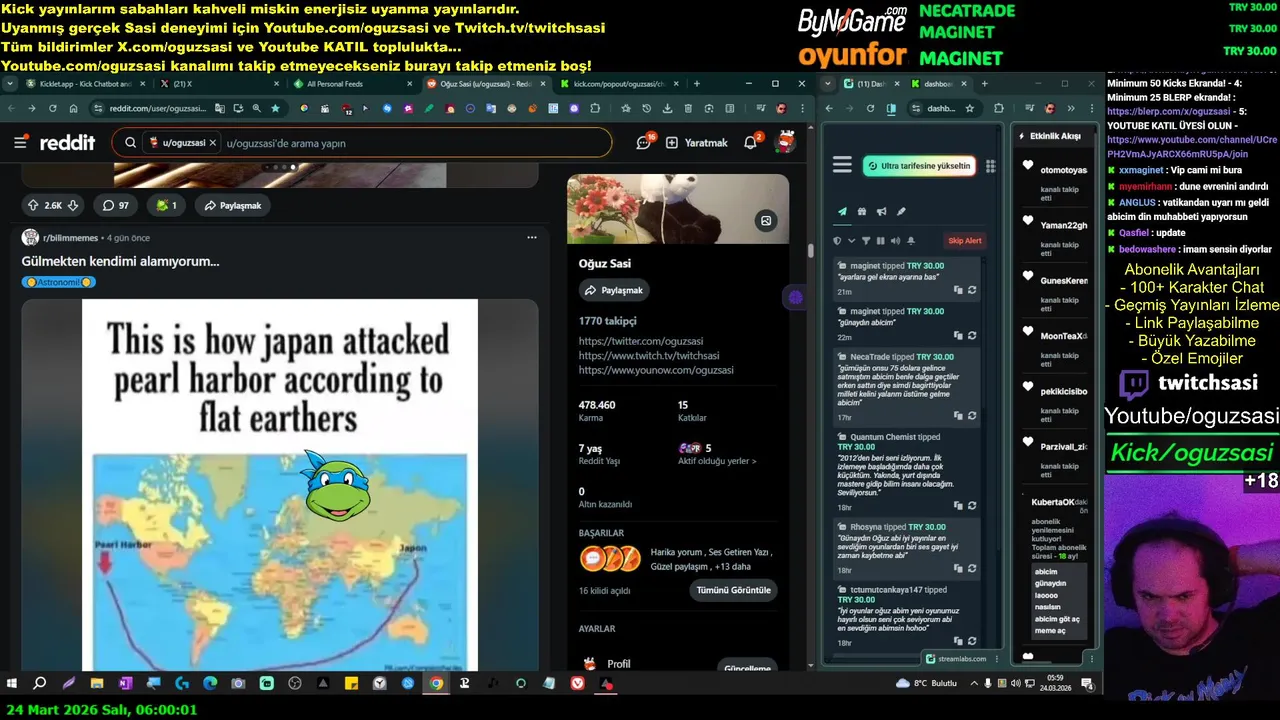Open the Reddit user avatar menu
The height and width of the screenshot is (720, 1280).
786,142
